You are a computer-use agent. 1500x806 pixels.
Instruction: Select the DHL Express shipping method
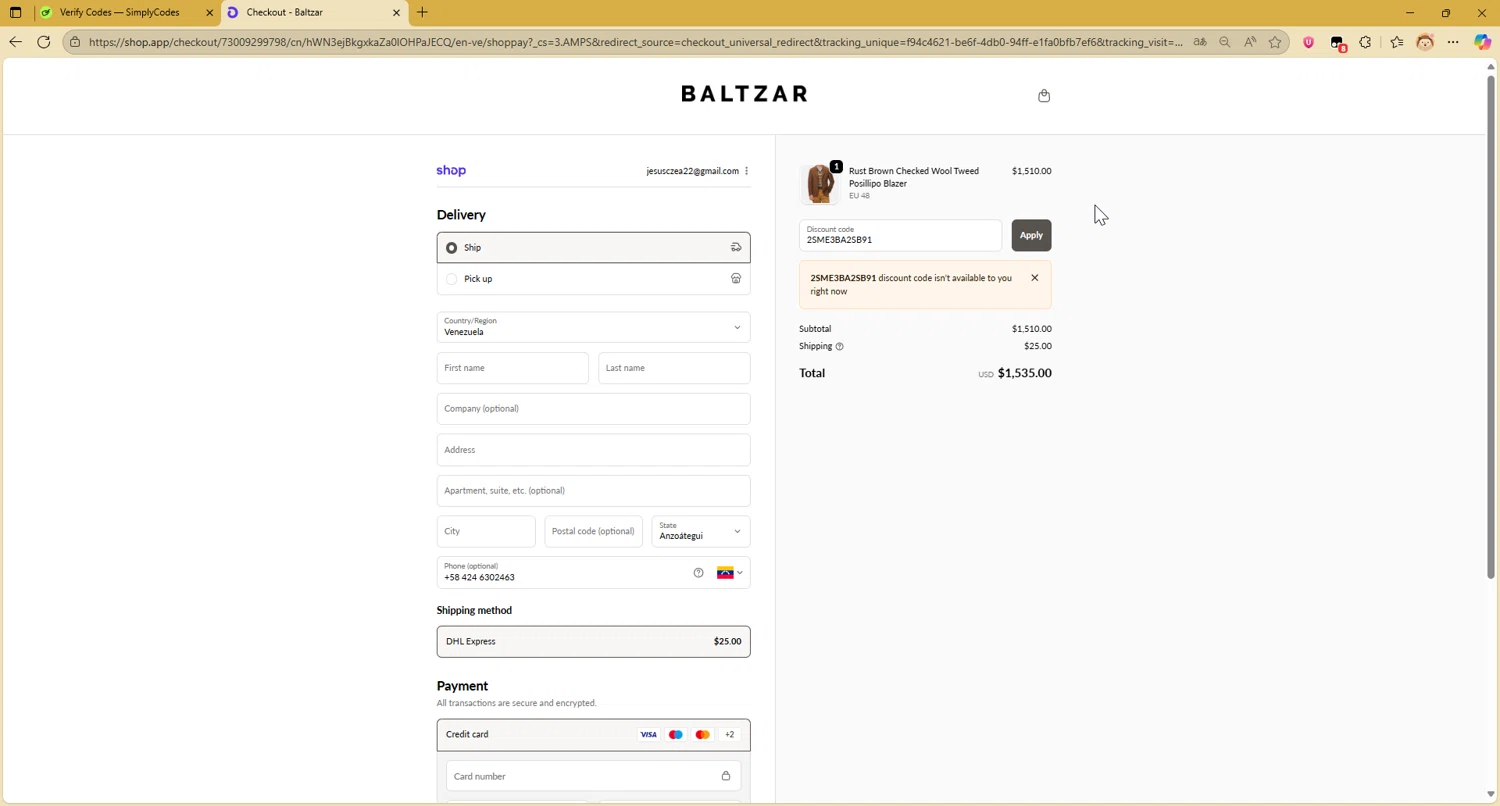[593, 641]
